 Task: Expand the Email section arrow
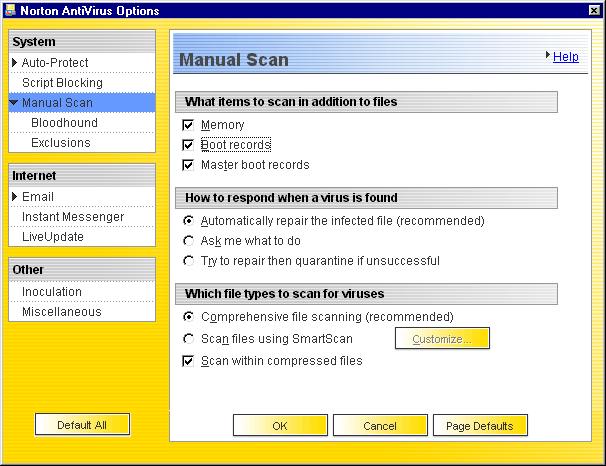click(x=15, y=197)
